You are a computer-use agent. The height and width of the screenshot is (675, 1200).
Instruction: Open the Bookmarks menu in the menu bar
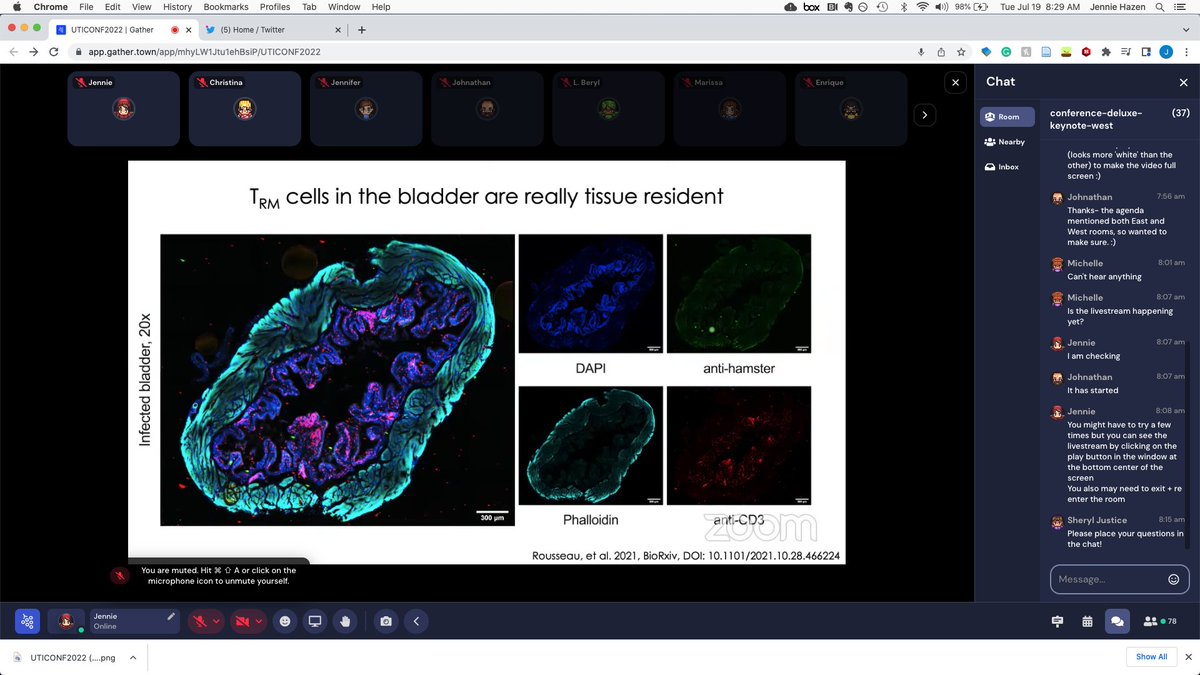[x=226, y=6]
